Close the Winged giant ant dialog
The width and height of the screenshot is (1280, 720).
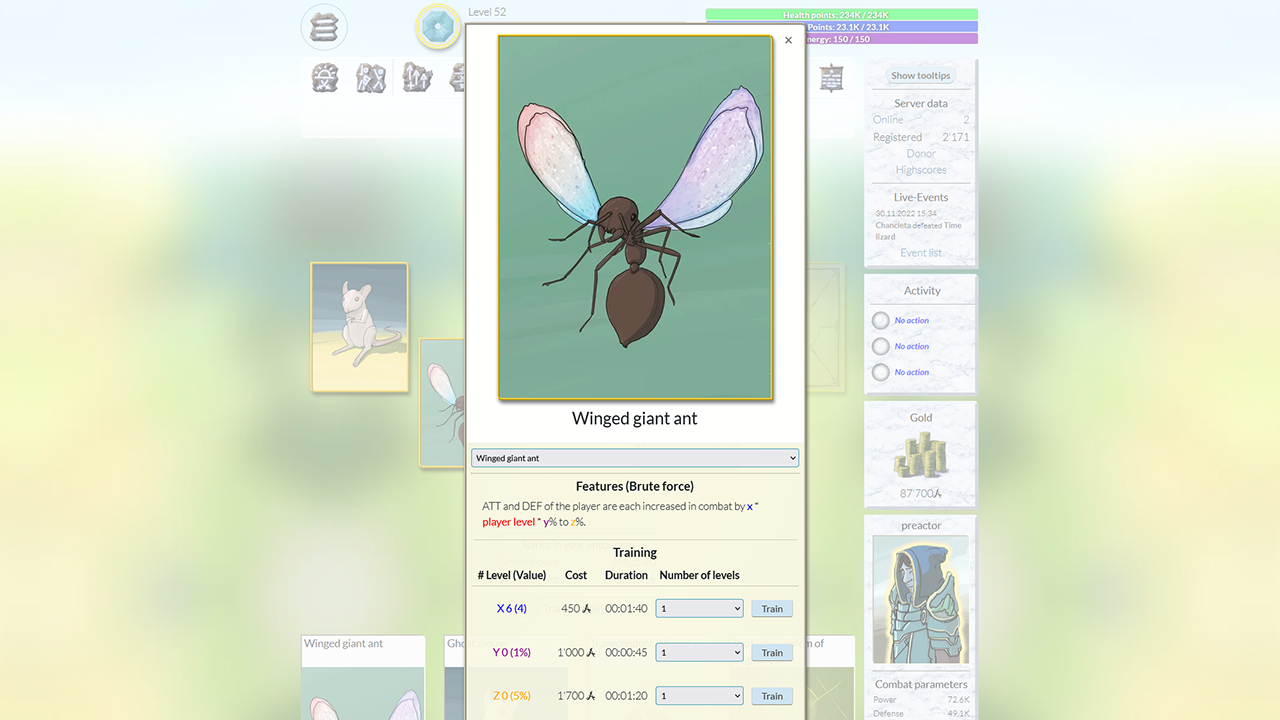click(x=788, y=41)
